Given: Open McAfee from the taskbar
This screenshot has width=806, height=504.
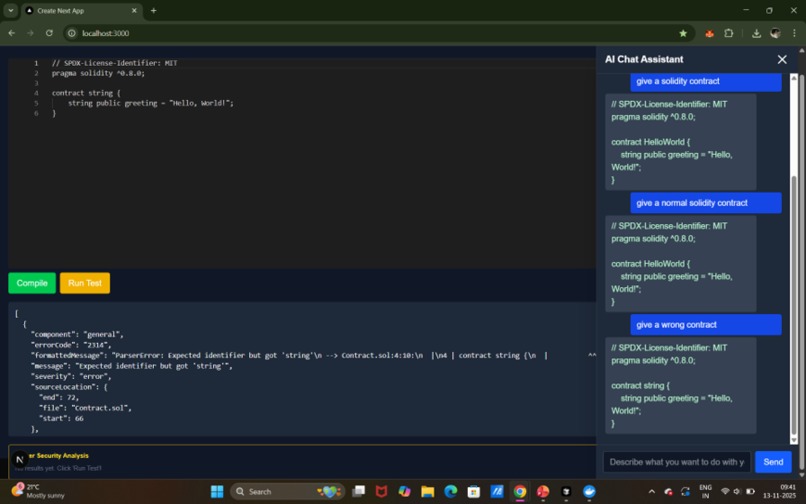Looking at the screenshot, I should tap(381, 492).
